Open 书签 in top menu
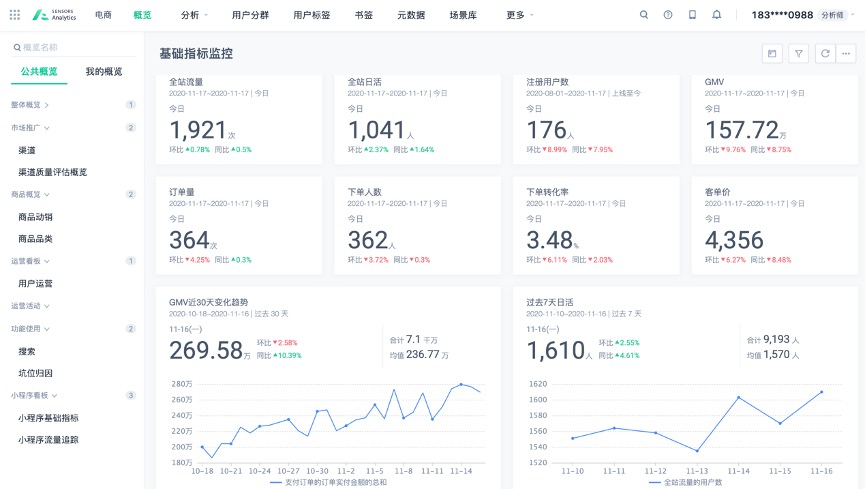The height and width of the screenshot is (489, 866). pos(363,15)
